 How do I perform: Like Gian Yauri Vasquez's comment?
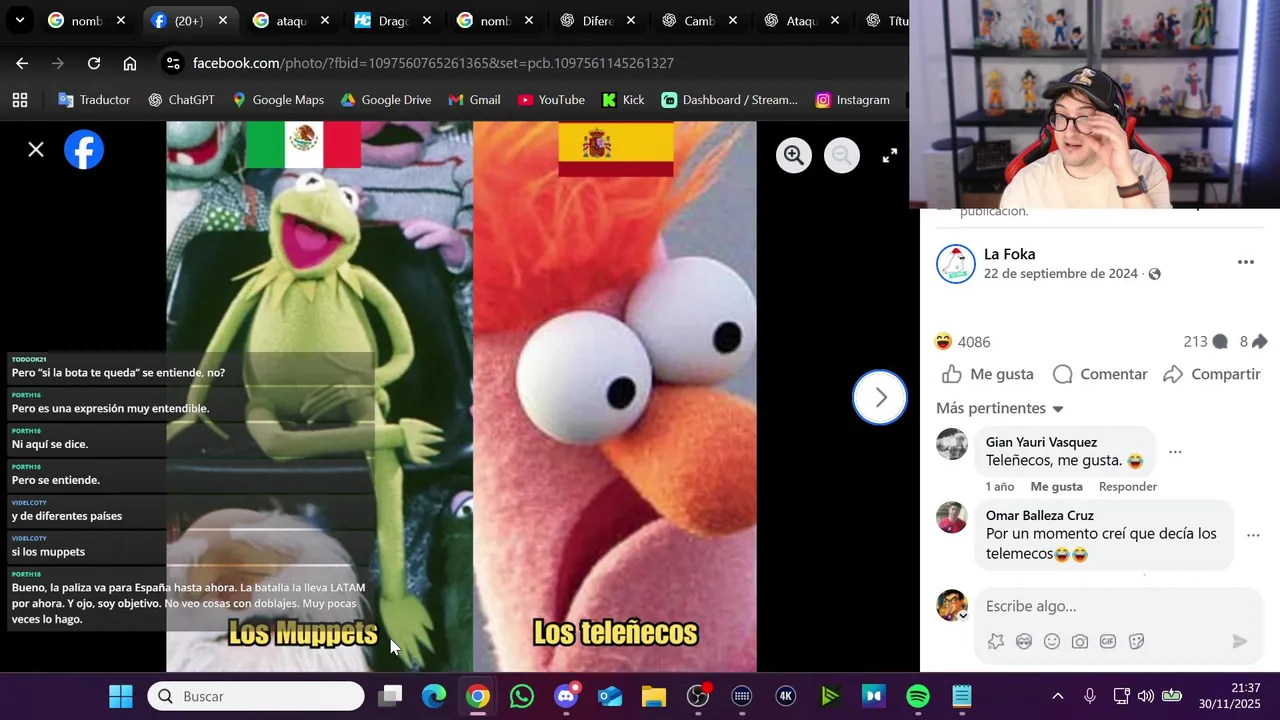[1056, 486]
